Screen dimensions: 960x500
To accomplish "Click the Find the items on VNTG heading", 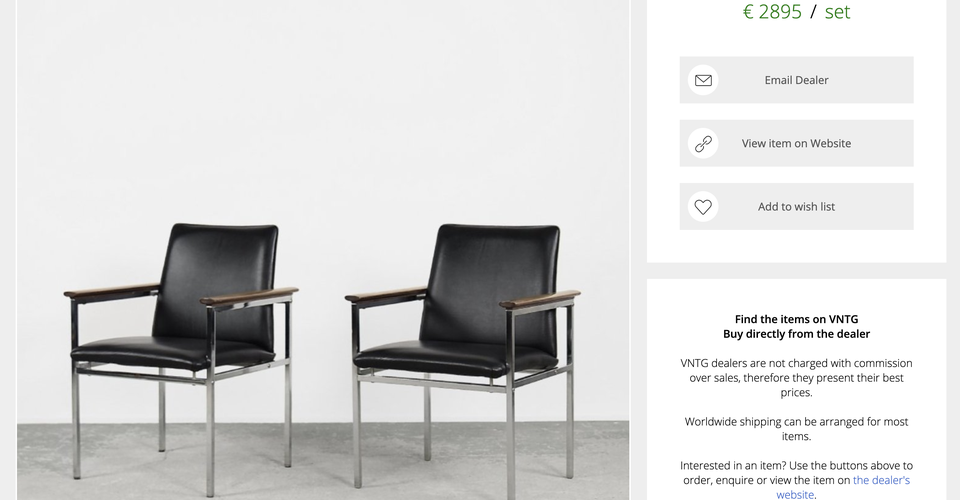I will coord(796,319).
